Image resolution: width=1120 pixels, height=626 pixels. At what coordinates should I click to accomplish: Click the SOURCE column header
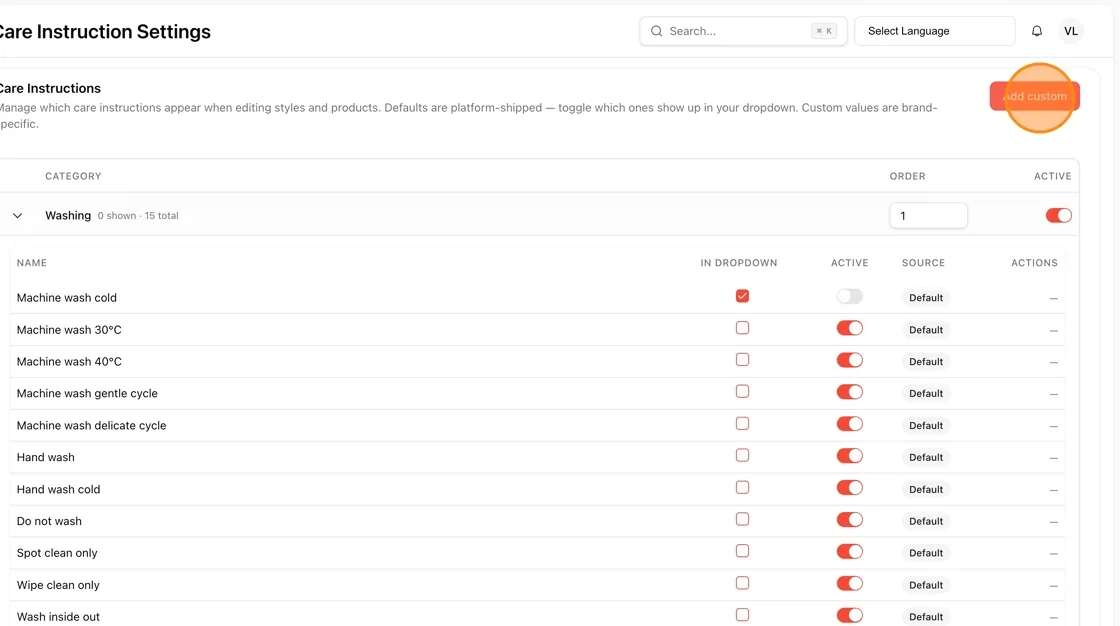click(923, 263)
